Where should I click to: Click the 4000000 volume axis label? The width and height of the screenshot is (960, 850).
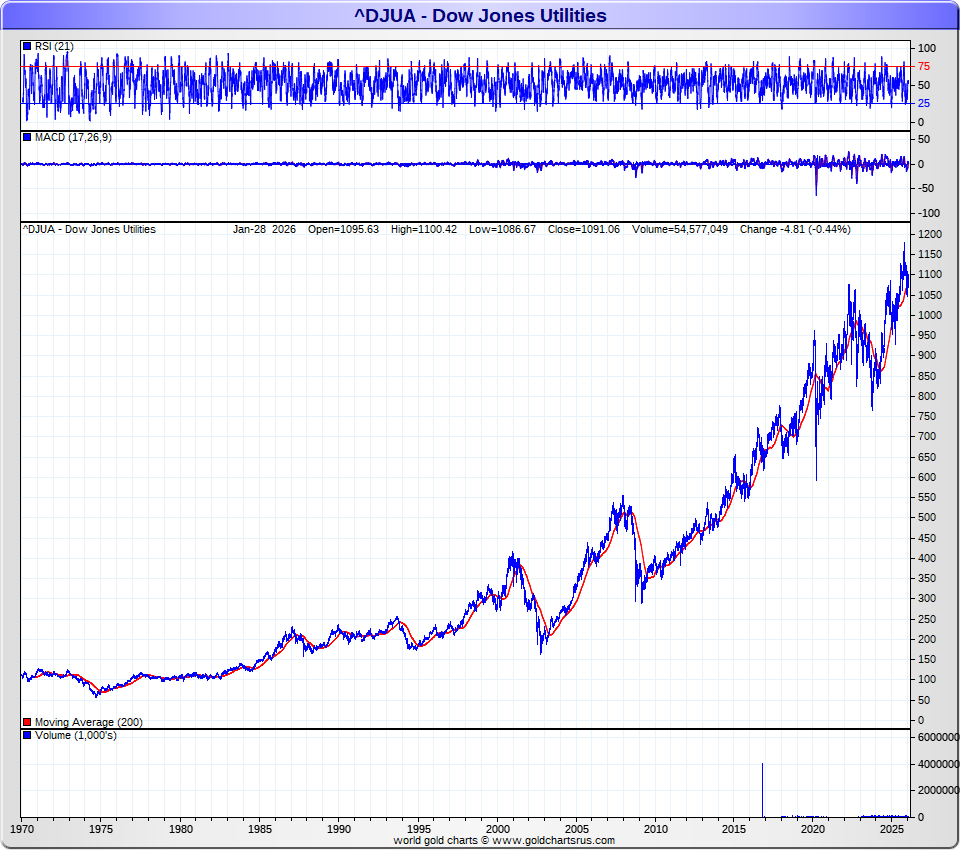point(938,764)
